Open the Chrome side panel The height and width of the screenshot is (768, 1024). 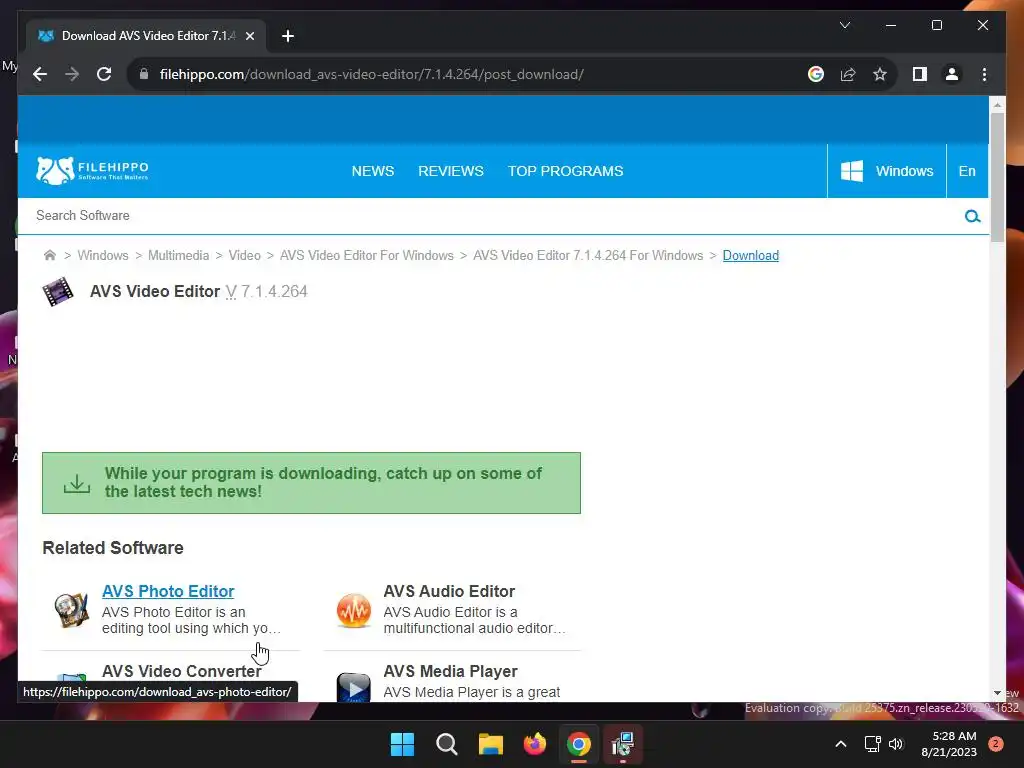(x=920, y=74)
